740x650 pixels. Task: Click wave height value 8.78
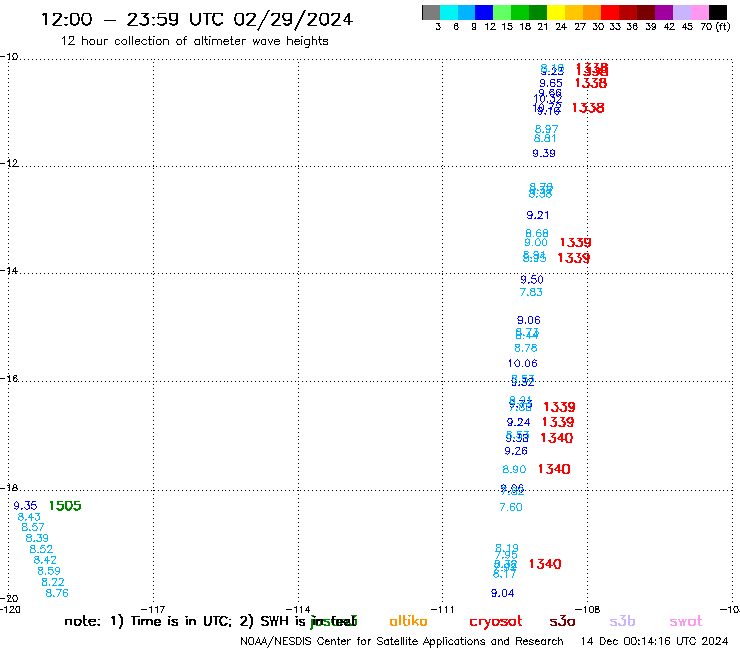coord(526,348)
